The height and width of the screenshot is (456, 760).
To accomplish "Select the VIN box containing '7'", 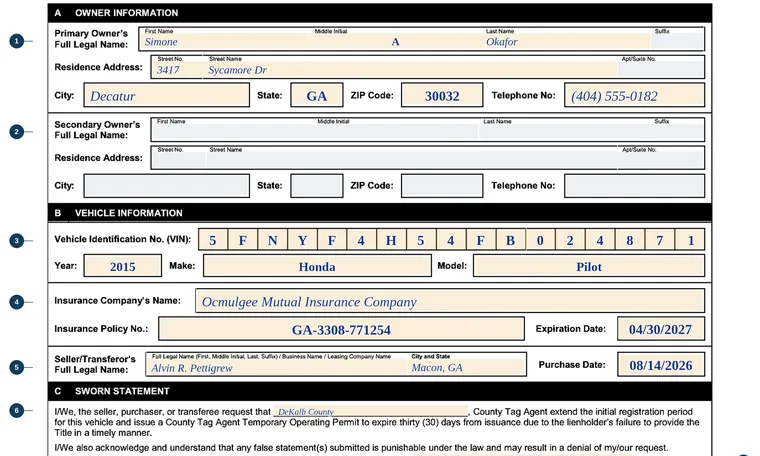I will pos(660,240).
